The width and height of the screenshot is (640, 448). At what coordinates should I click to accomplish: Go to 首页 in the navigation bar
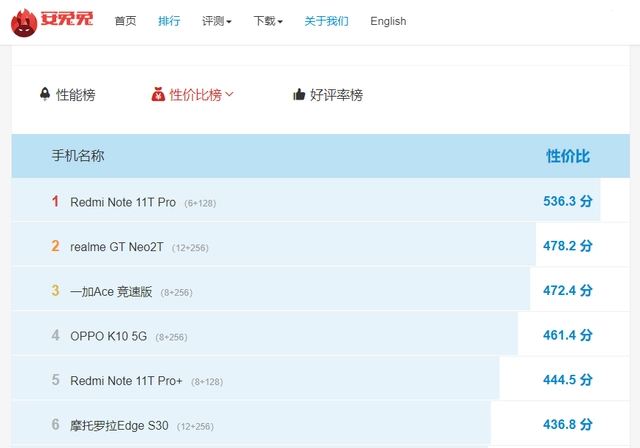126,21
